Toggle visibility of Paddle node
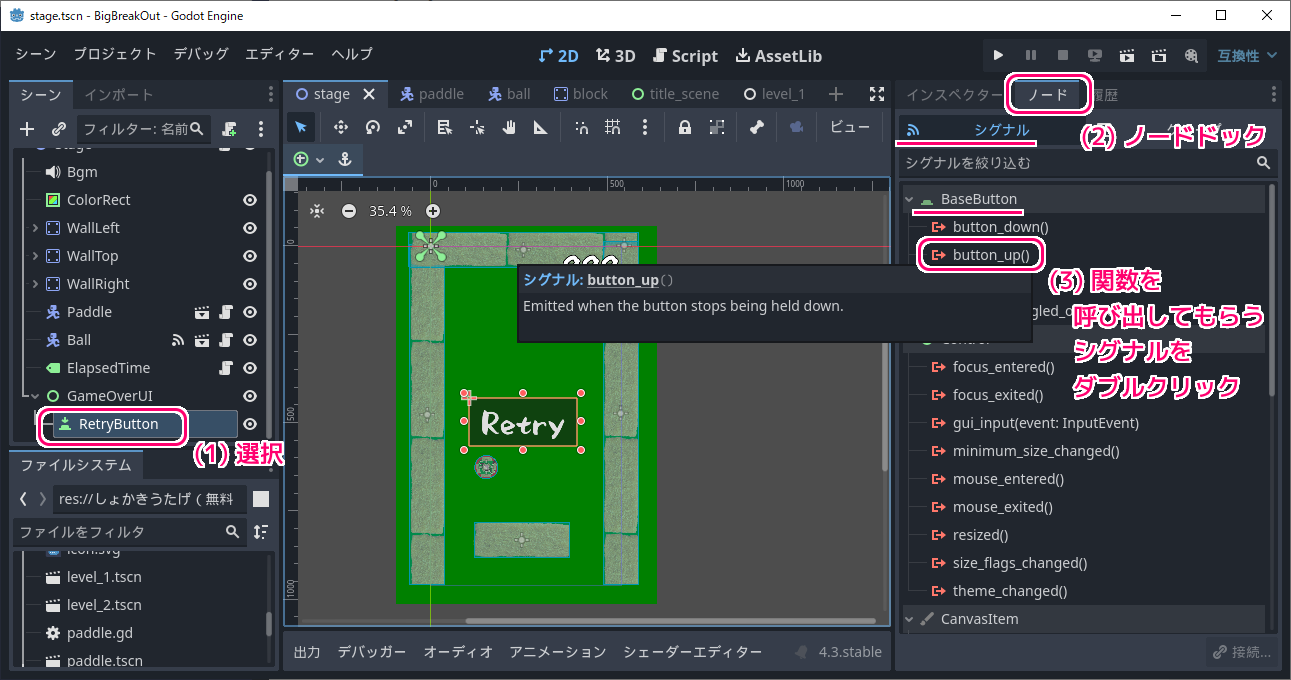Viewport: 1291px width, 680px height. click(x=250, y=312)
